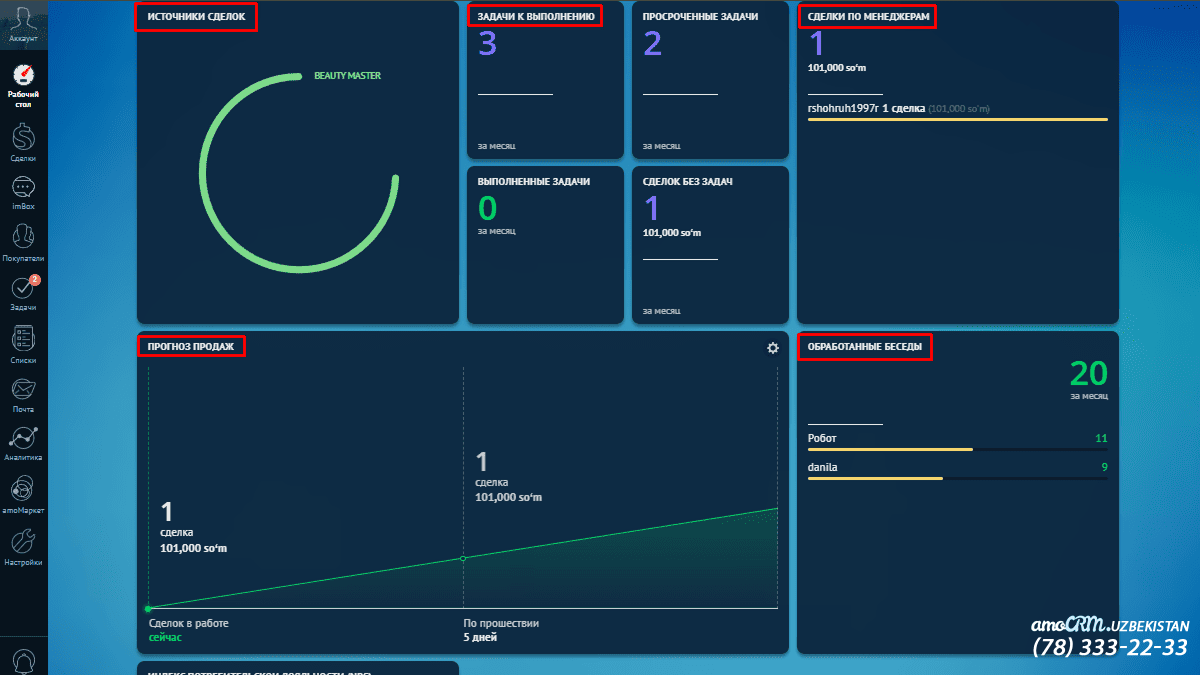Open Аналитика chart icon
Image resolution: width=1200 pixels, height=675 pixels.
point(23,437)
